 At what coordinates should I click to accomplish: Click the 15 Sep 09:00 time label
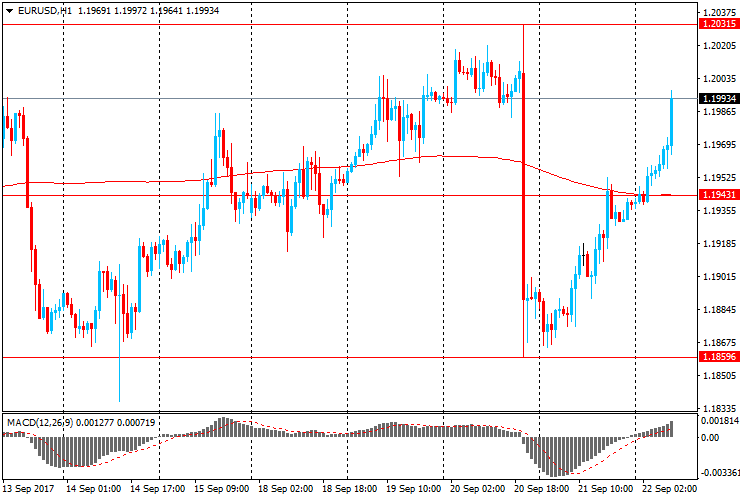coord(222,489)
